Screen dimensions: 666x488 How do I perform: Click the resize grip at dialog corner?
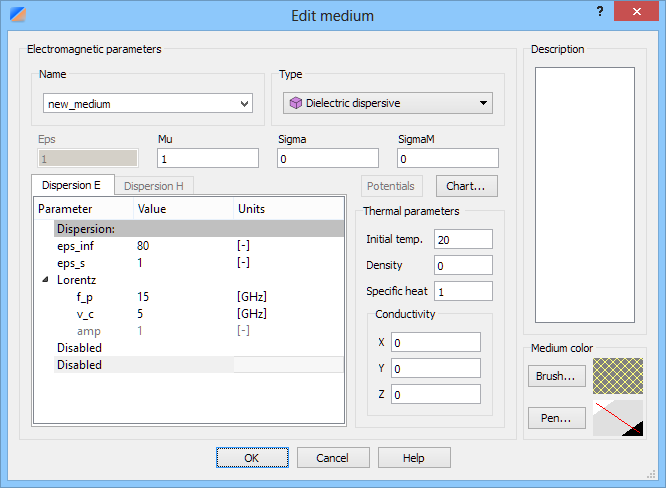tap(651, 474)
